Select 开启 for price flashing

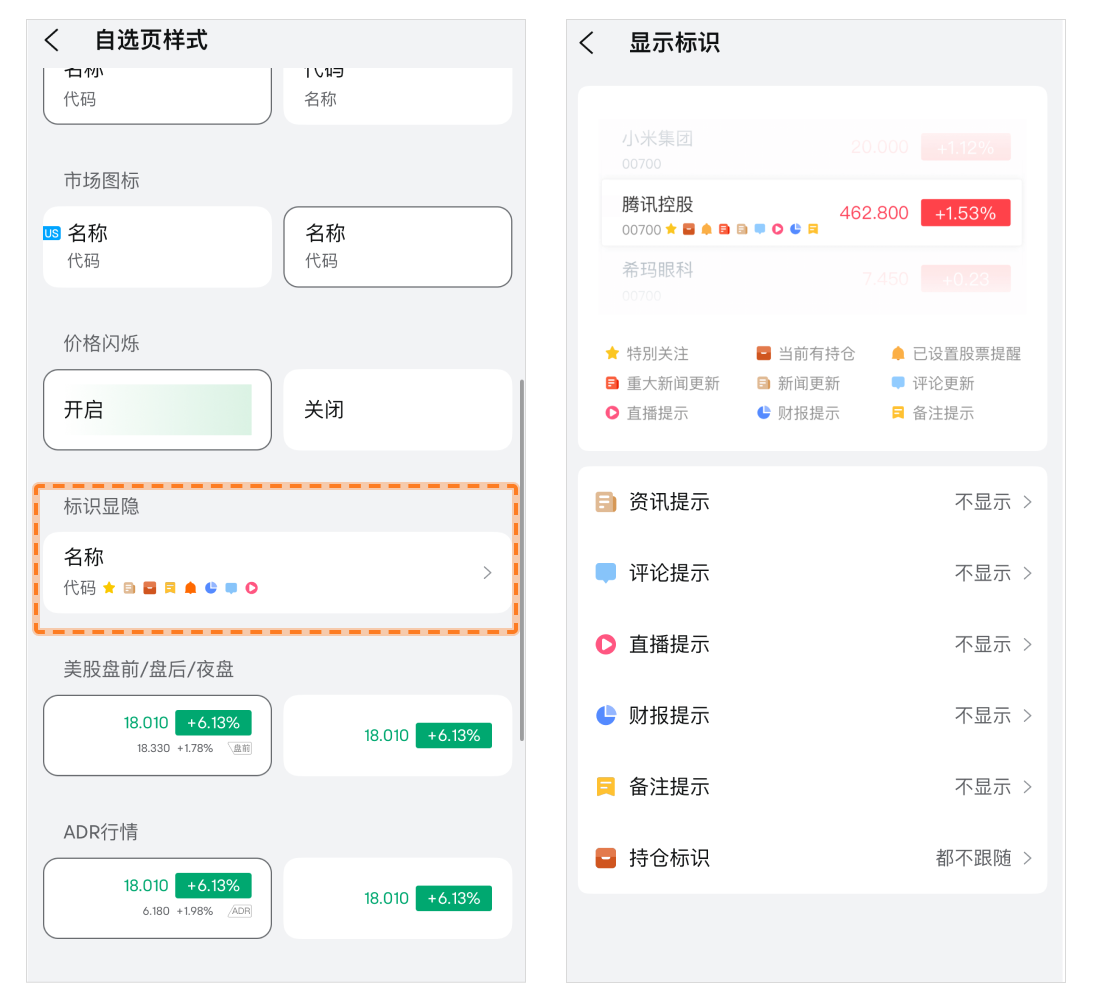point(157,410)
